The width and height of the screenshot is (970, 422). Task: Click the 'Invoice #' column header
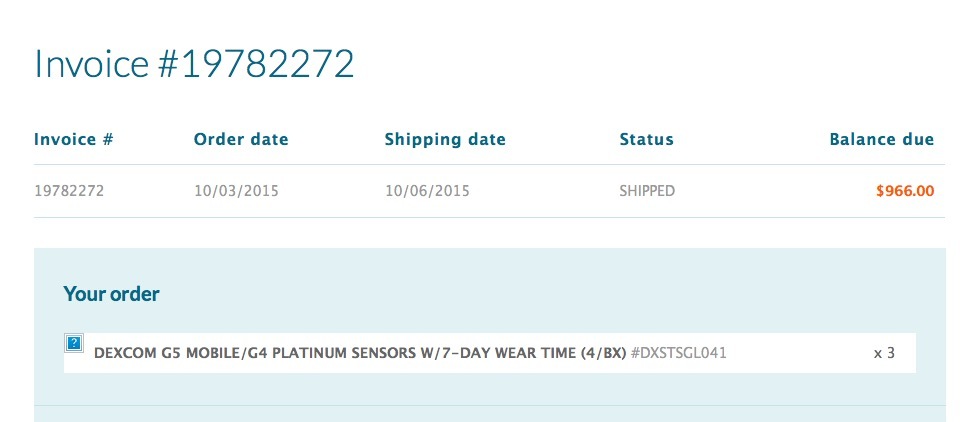point(73,139)
